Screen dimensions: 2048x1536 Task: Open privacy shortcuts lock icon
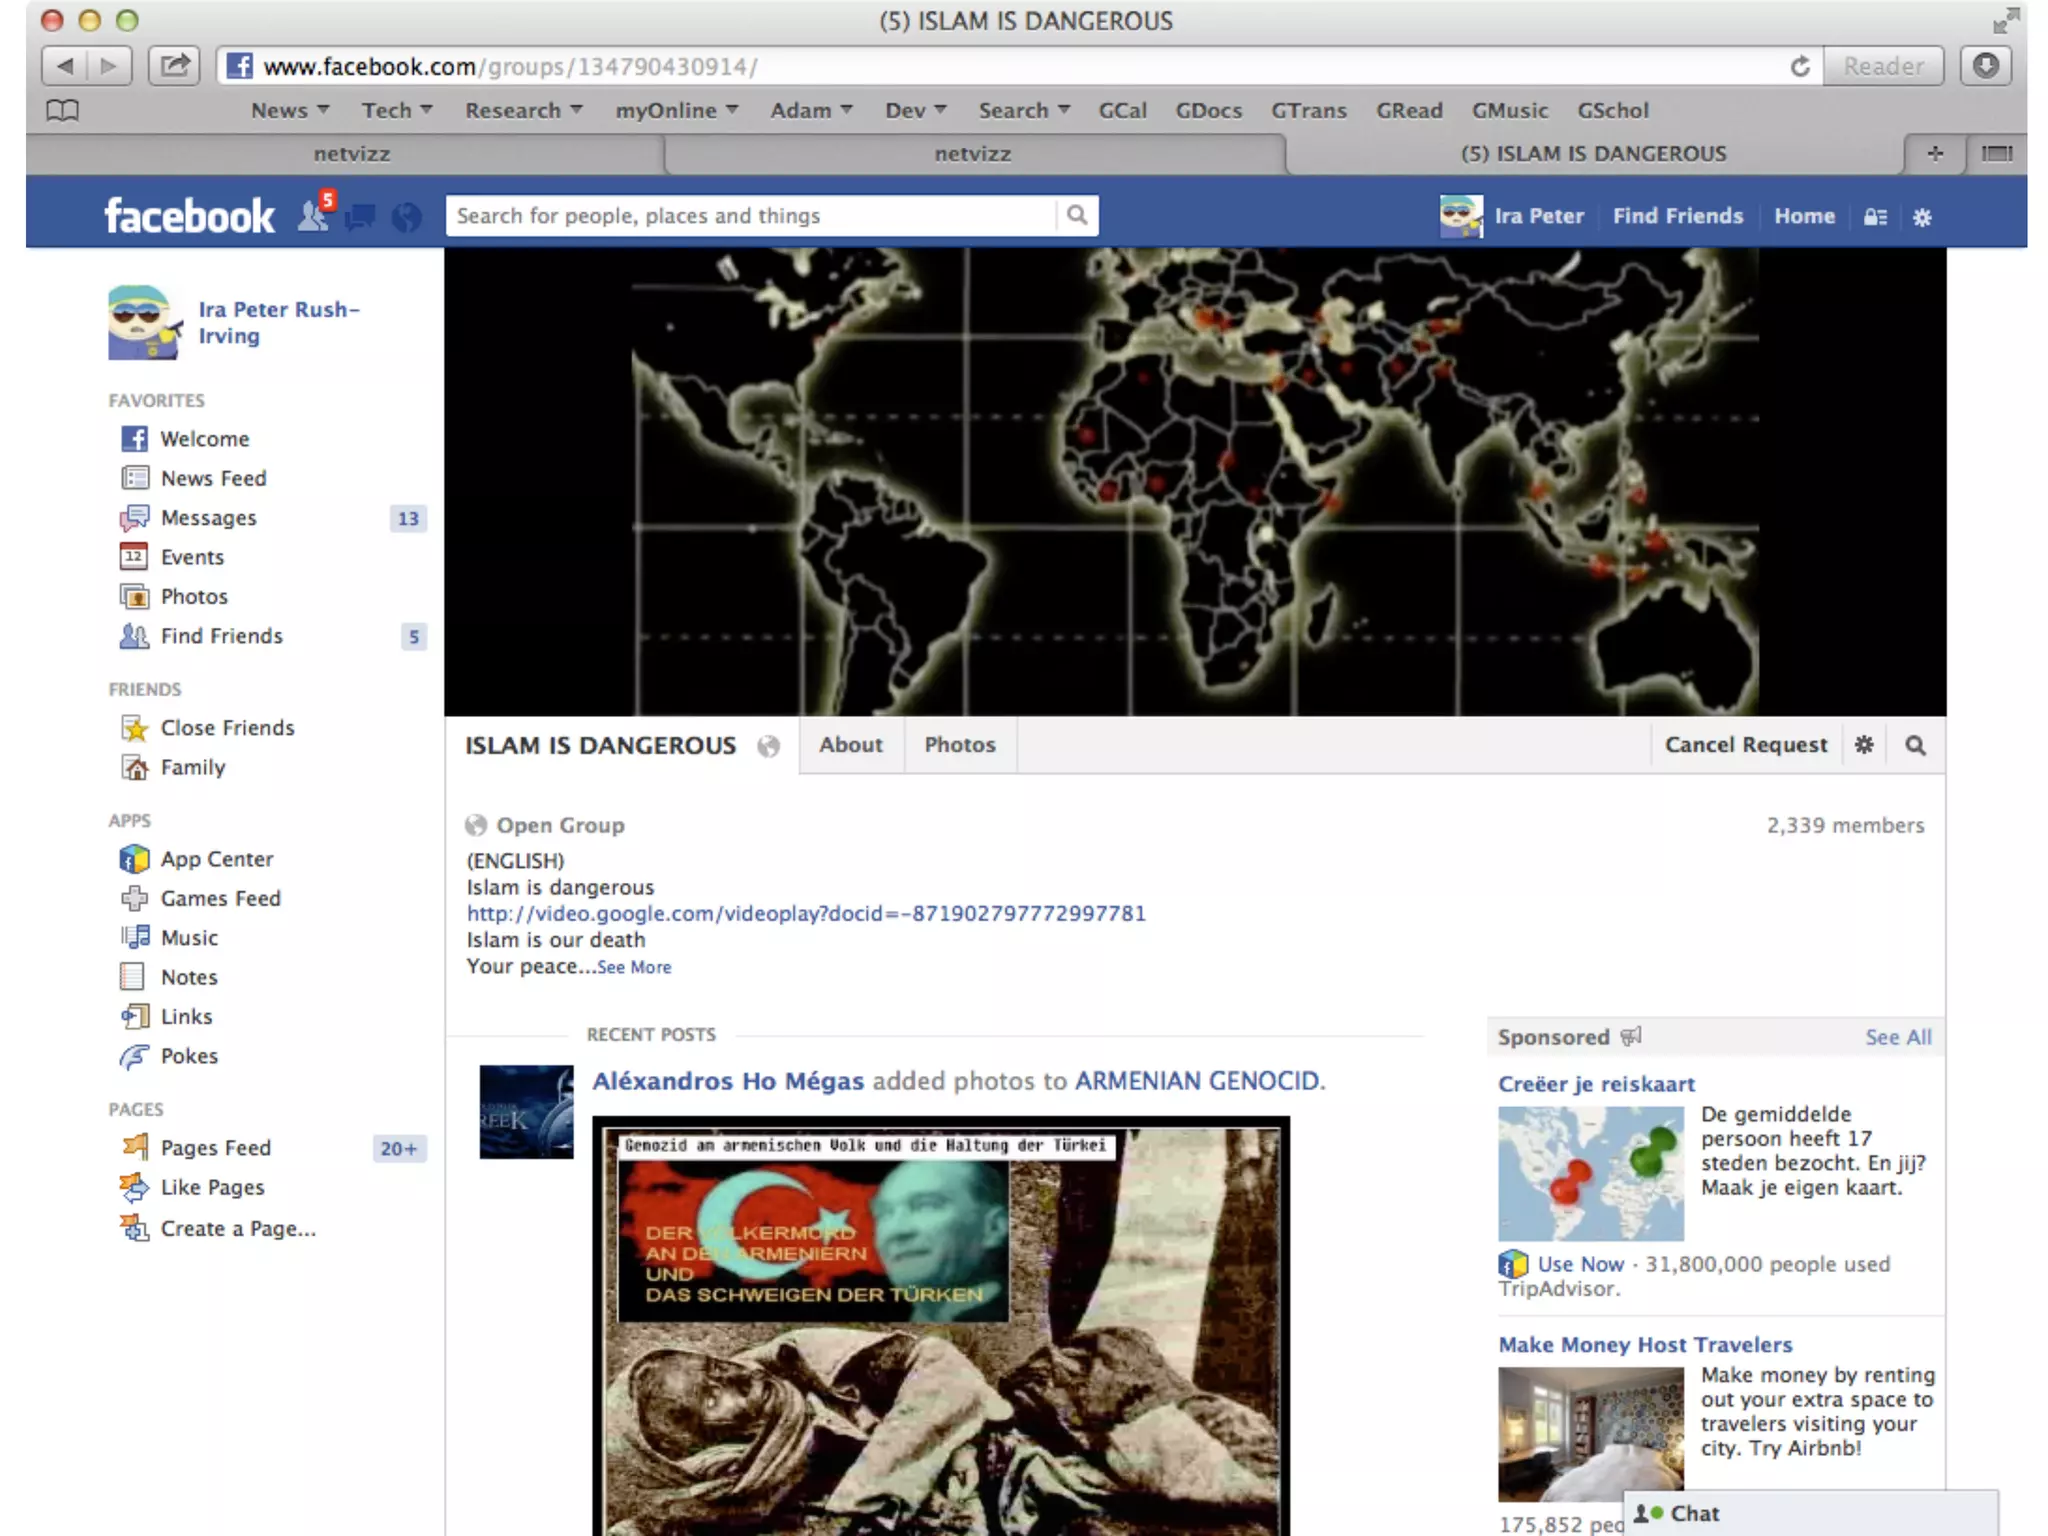(x=1875, y=217)
